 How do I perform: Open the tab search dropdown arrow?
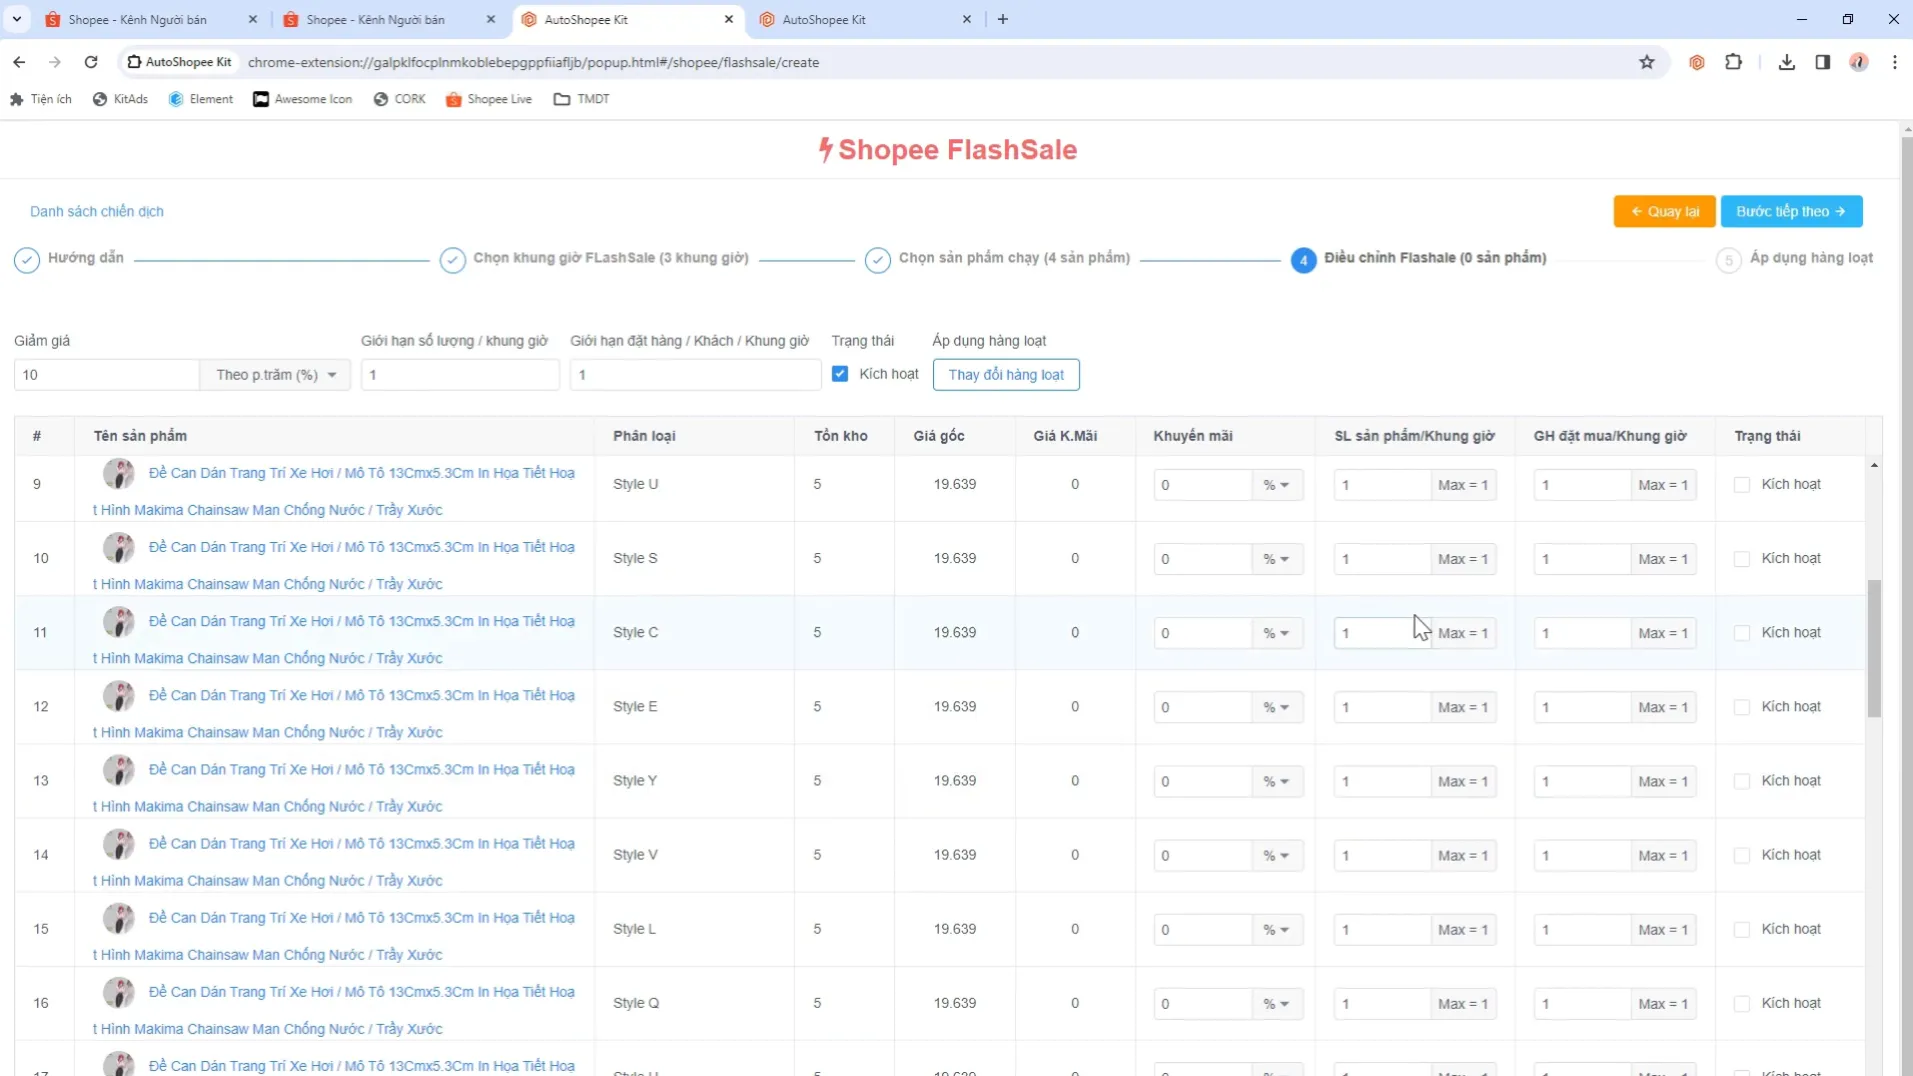(x=17, y=19)
